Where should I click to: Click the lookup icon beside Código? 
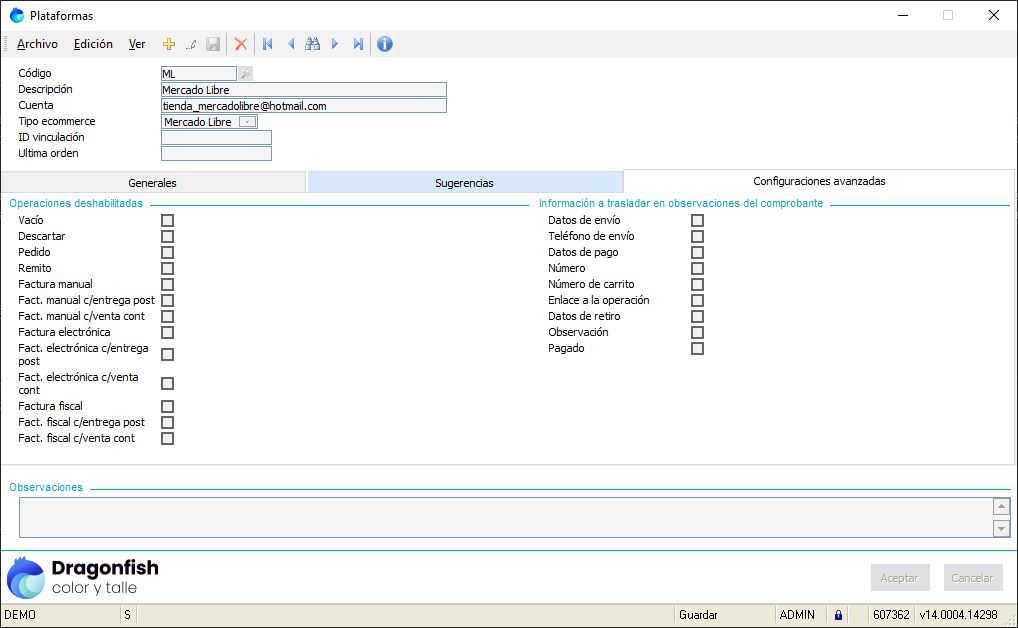[x=245, y=73]
